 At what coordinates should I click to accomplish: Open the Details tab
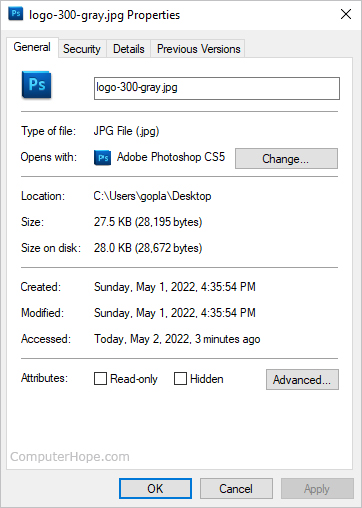pos(129,49)
